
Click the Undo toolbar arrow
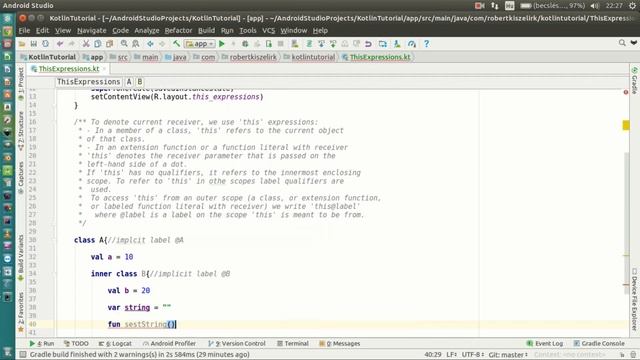pyautogui.click(x=60, y=44)
